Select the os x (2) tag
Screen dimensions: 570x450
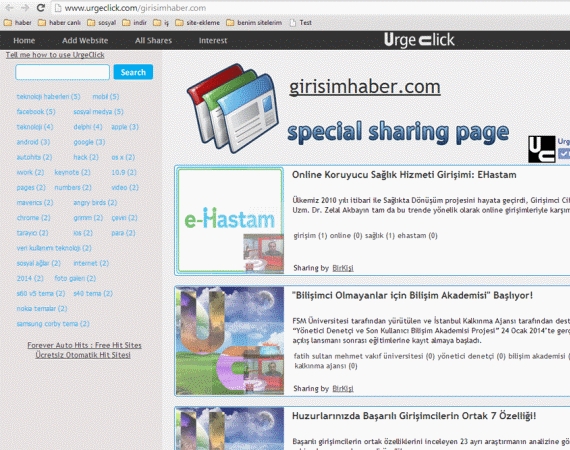click(x=123, y=157)
